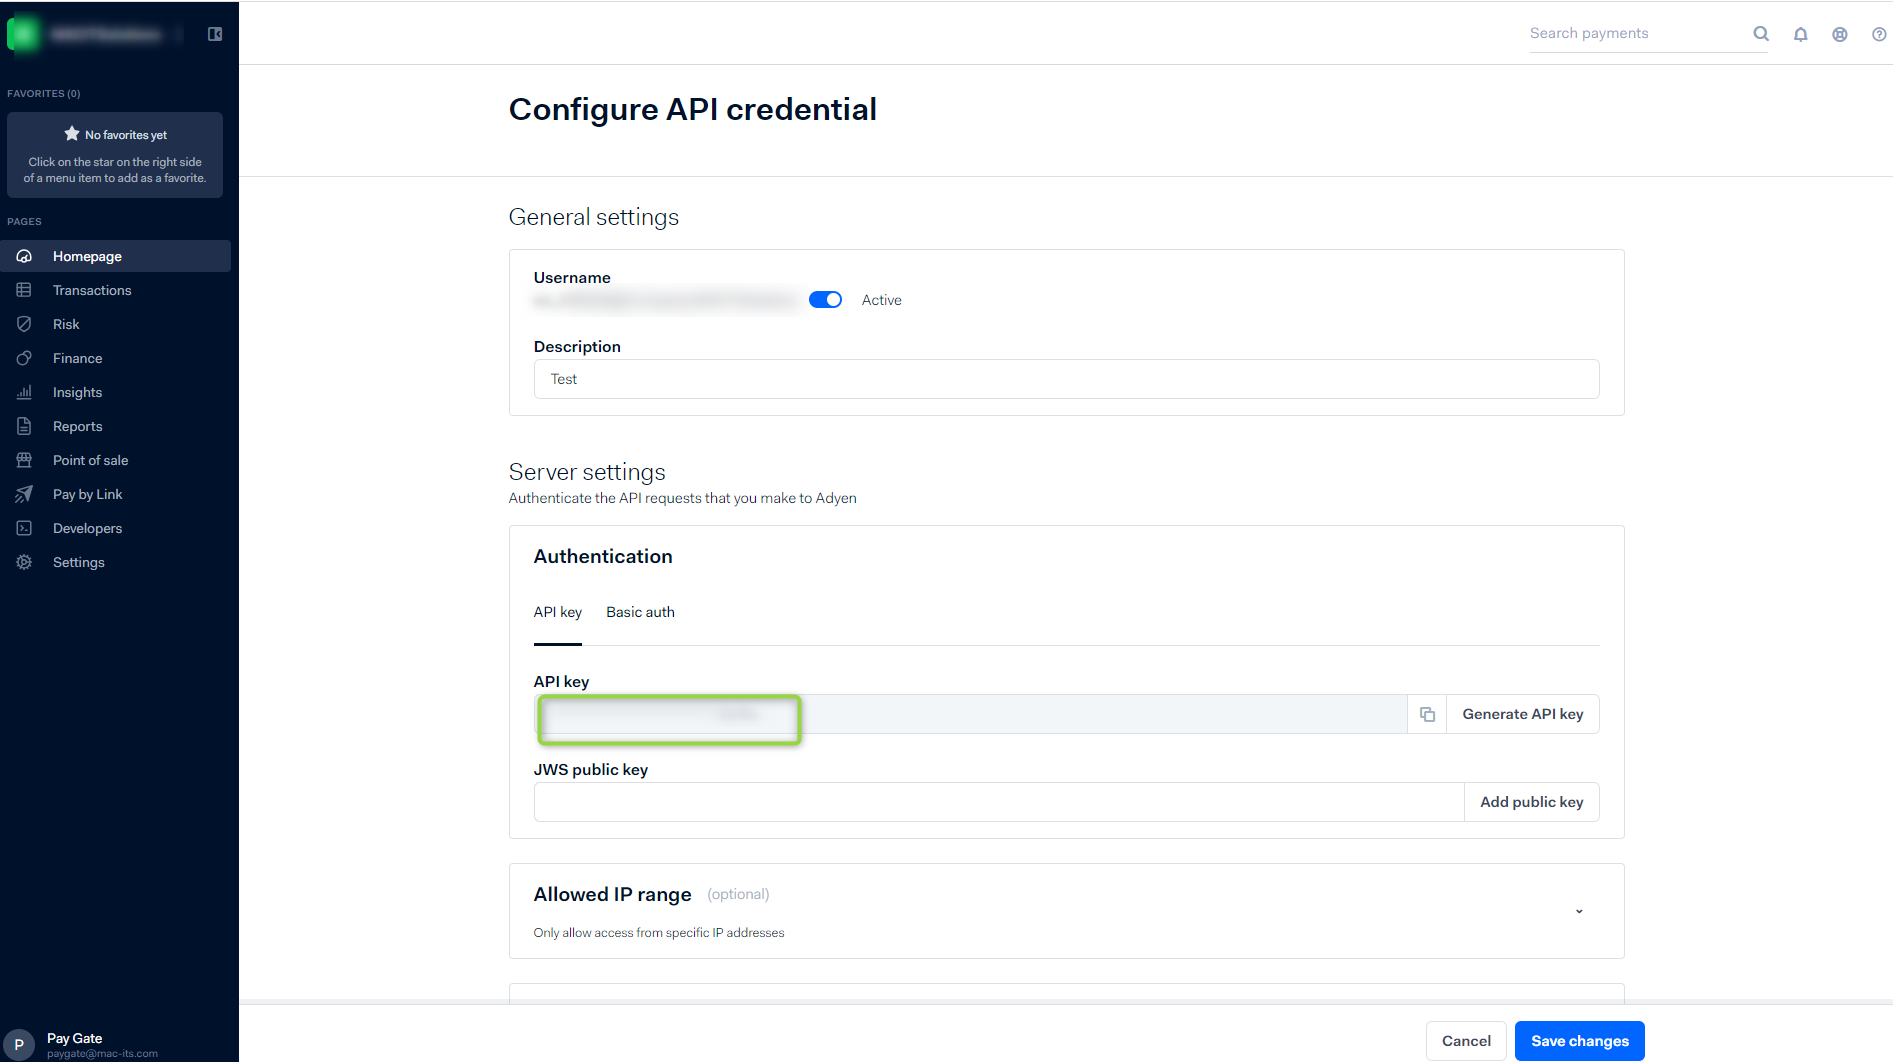Click the green company logo
Viewport: 1893px width, 1062px height.
(22, 34)
